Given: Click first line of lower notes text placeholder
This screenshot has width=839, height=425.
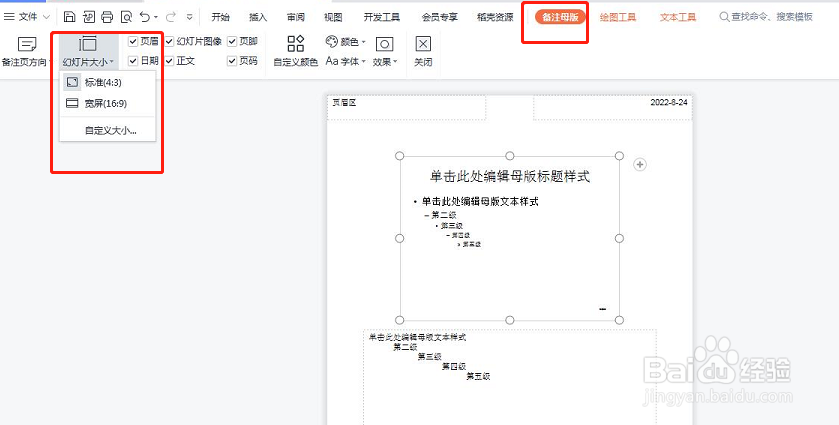Looking at the screenshot, I should tap(417, 337).
